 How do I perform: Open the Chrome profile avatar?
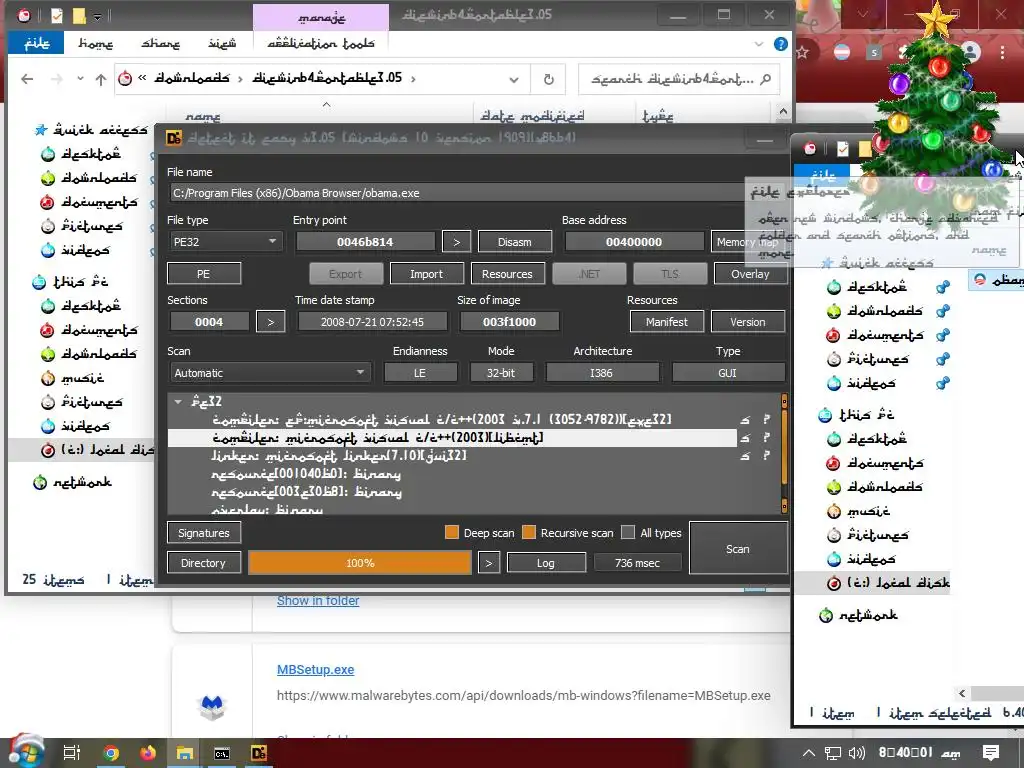pyautogui.click(x=970, y=52)
